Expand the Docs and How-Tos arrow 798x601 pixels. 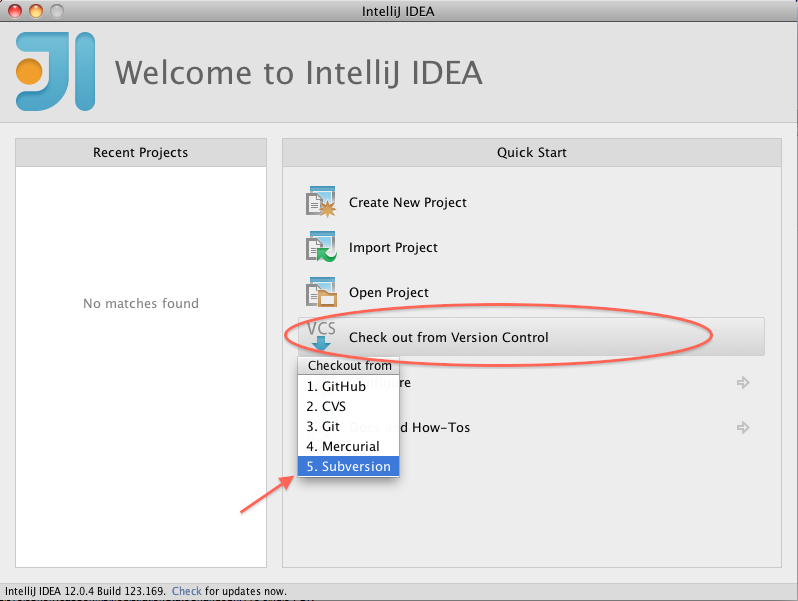[x=743, y=427]
